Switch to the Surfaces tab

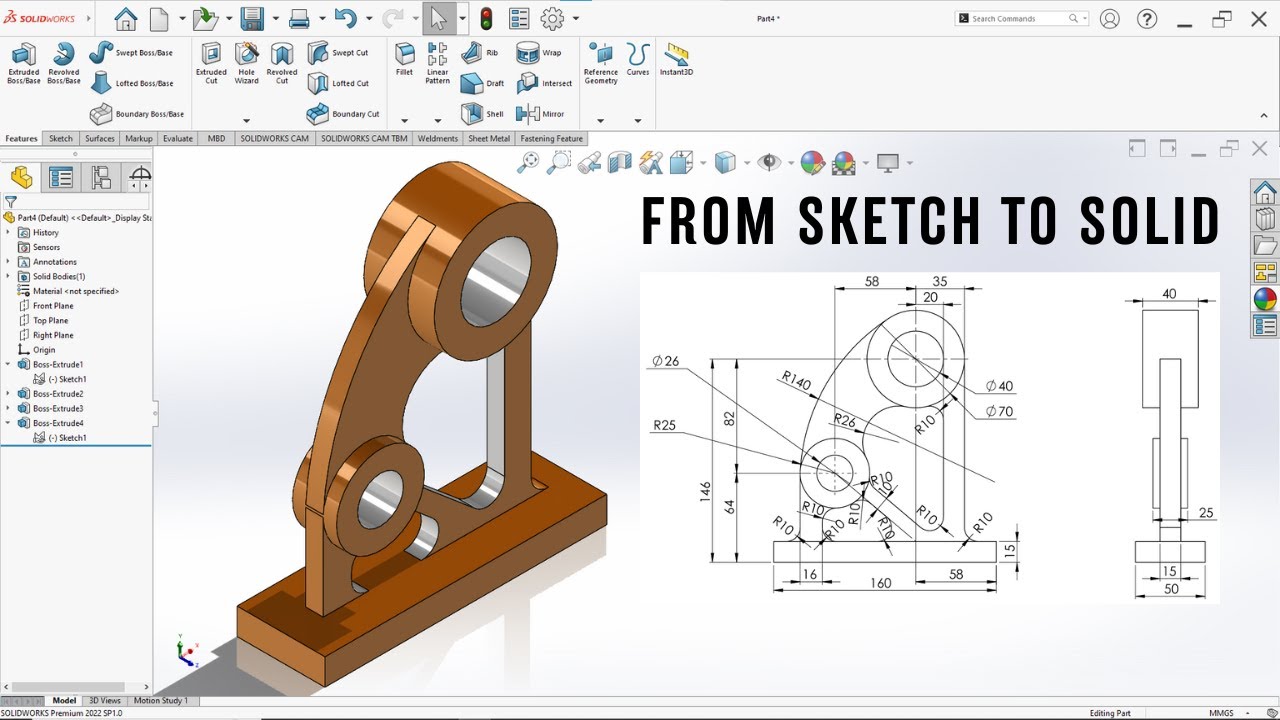[100, 139]
